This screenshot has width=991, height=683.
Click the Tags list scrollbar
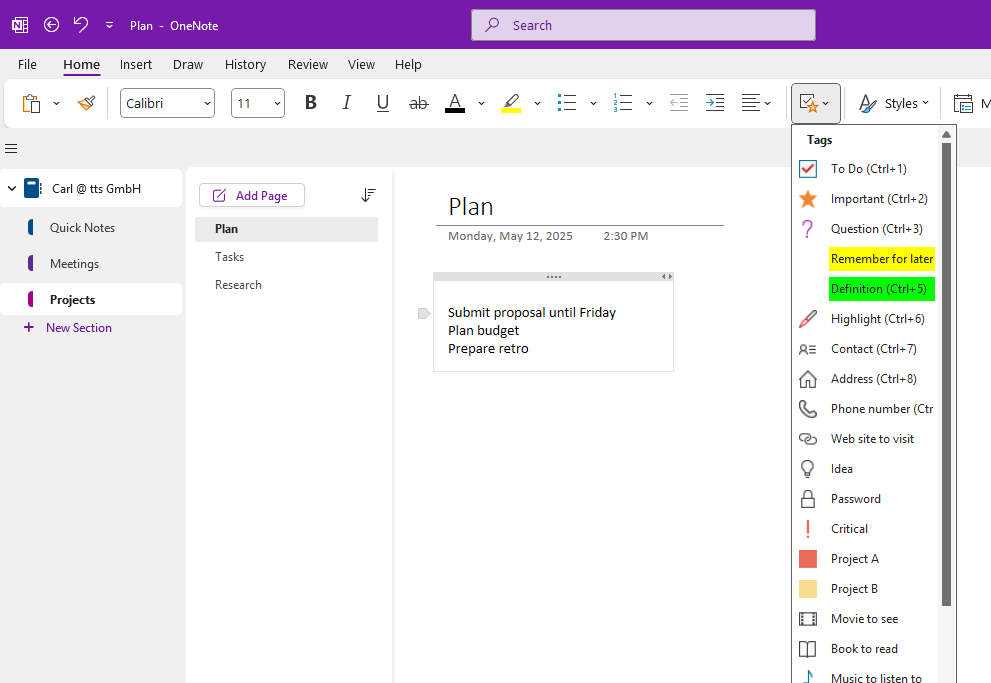(946, 374)
